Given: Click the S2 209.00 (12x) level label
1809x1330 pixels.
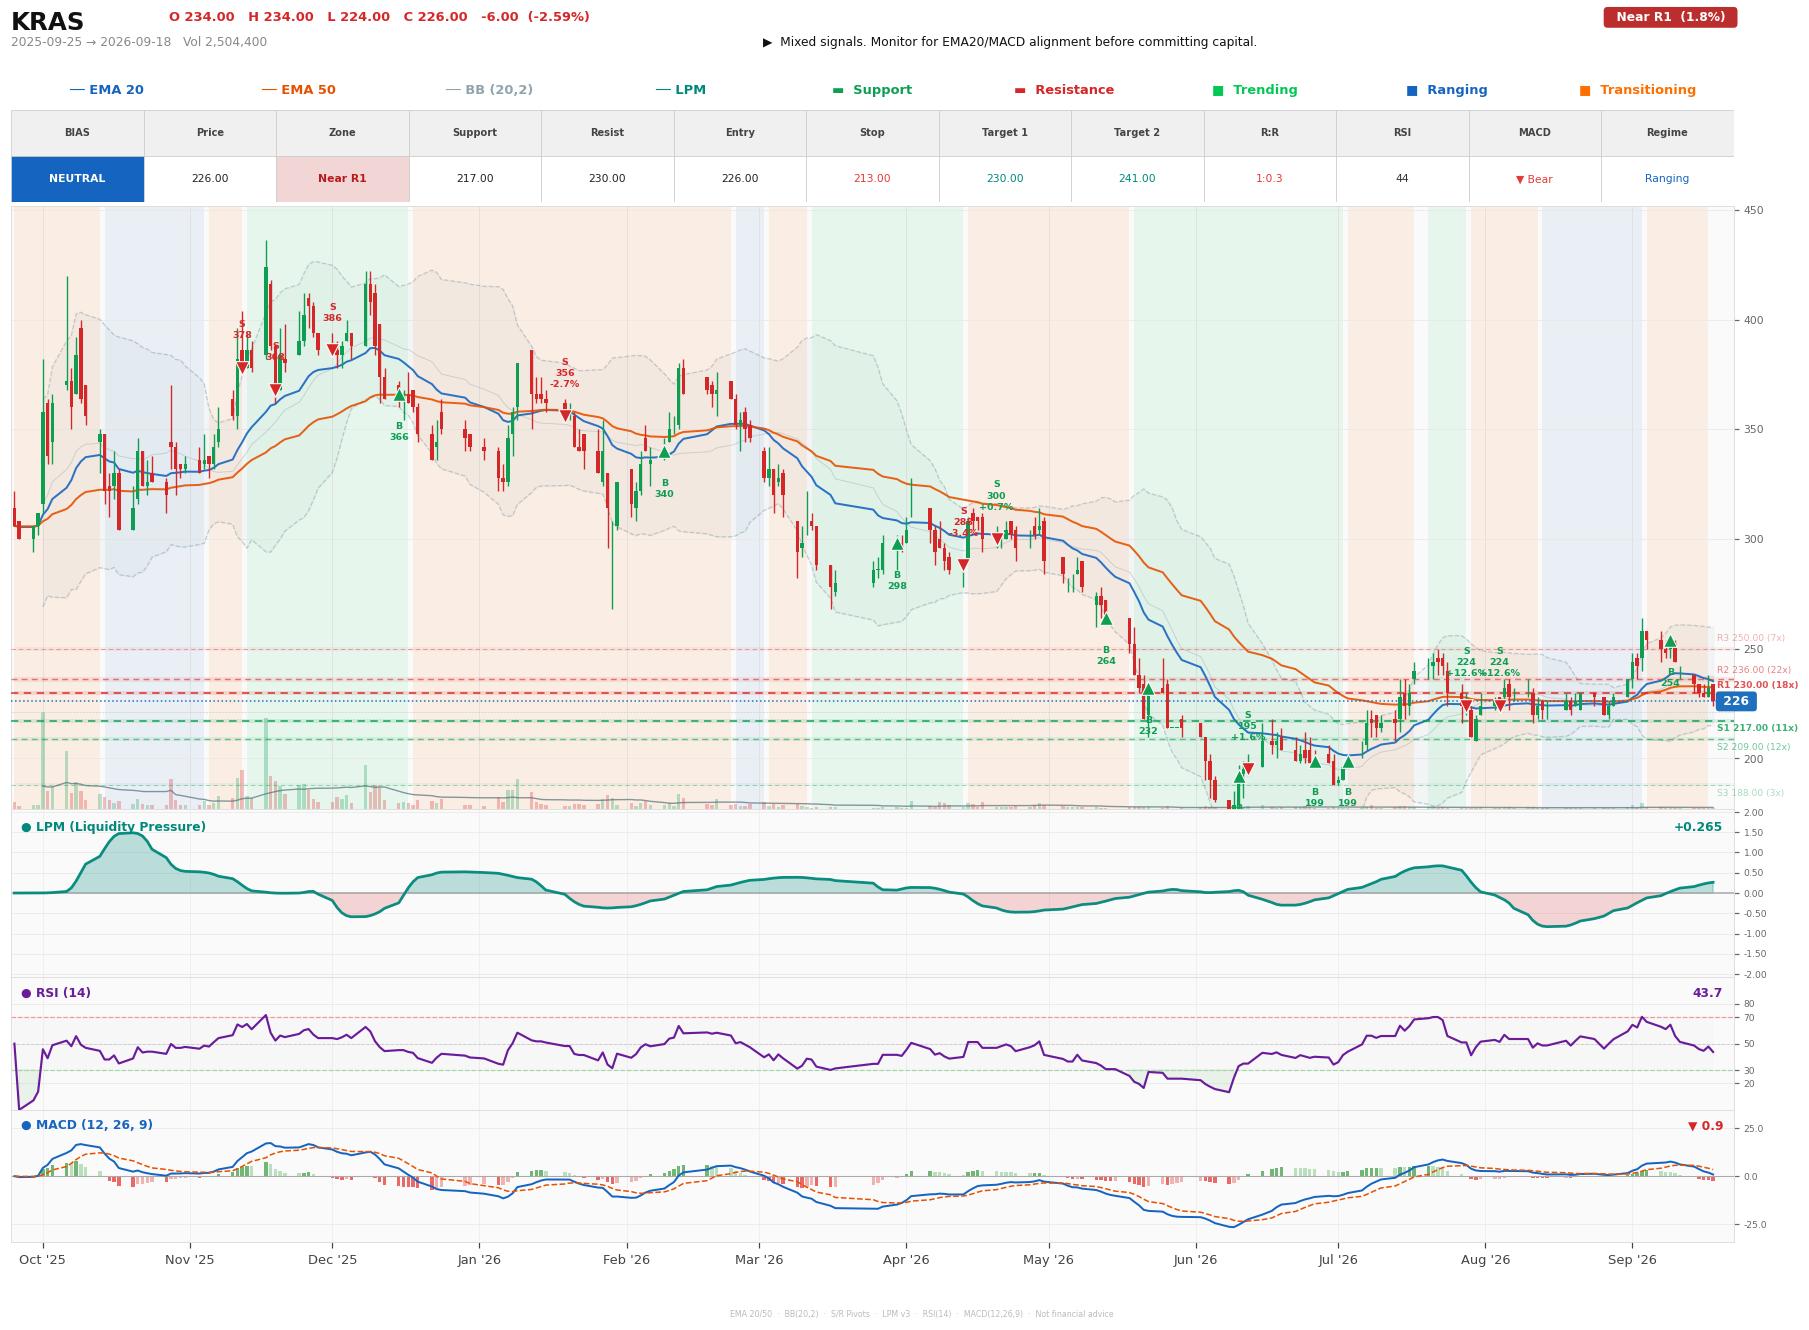Looking at the screenshot, I should coord(1754,747).
